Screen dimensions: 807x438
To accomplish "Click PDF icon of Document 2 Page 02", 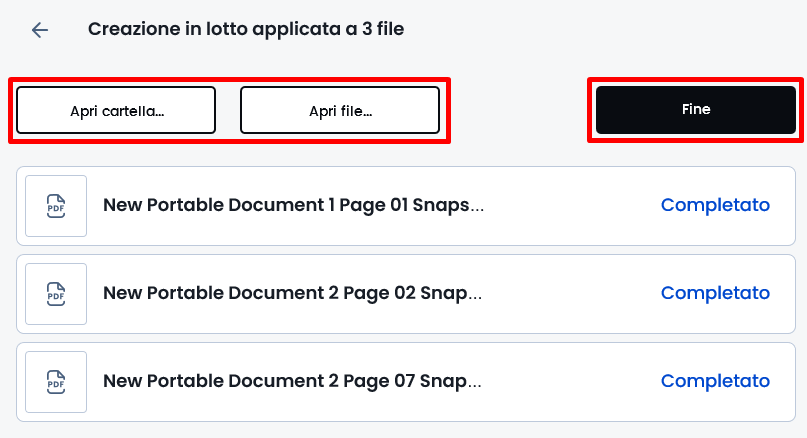I will (x=56, y=294).
